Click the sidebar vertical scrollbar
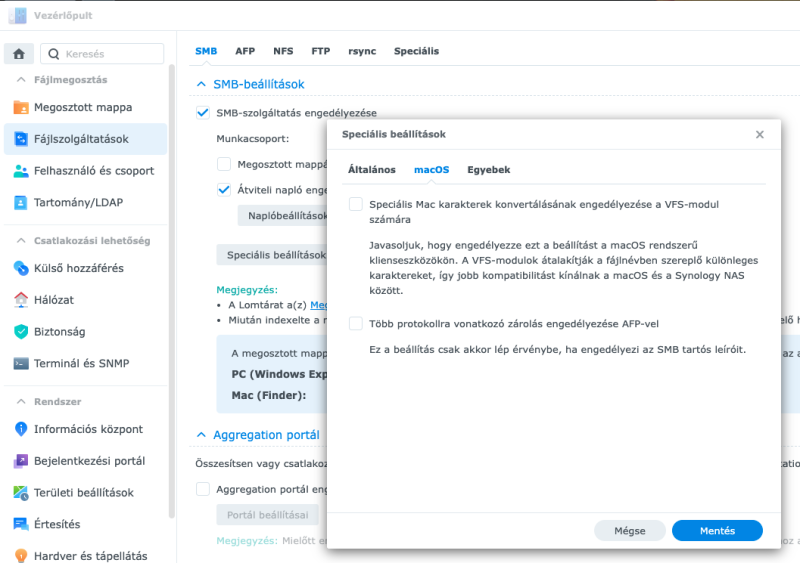Image resolution: width=800 pixels, height=563 pixels. (172, 291)
